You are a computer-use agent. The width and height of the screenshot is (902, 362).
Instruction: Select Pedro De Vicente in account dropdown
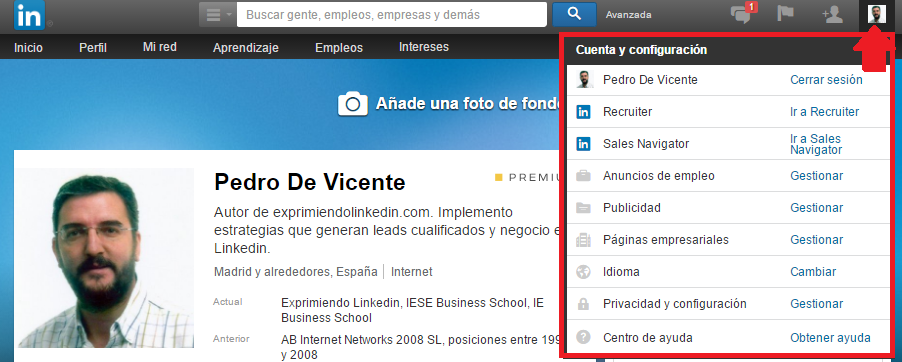pos(650,80)
